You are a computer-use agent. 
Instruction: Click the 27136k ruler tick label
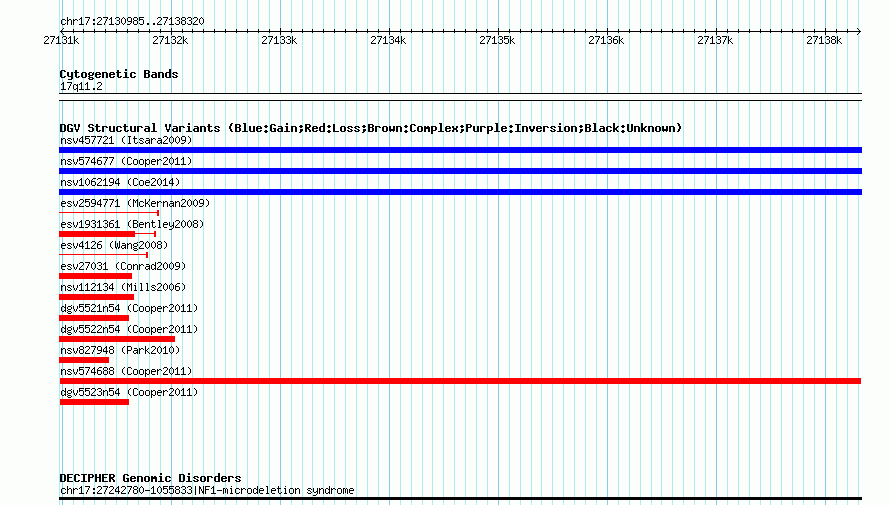point(606,40)
